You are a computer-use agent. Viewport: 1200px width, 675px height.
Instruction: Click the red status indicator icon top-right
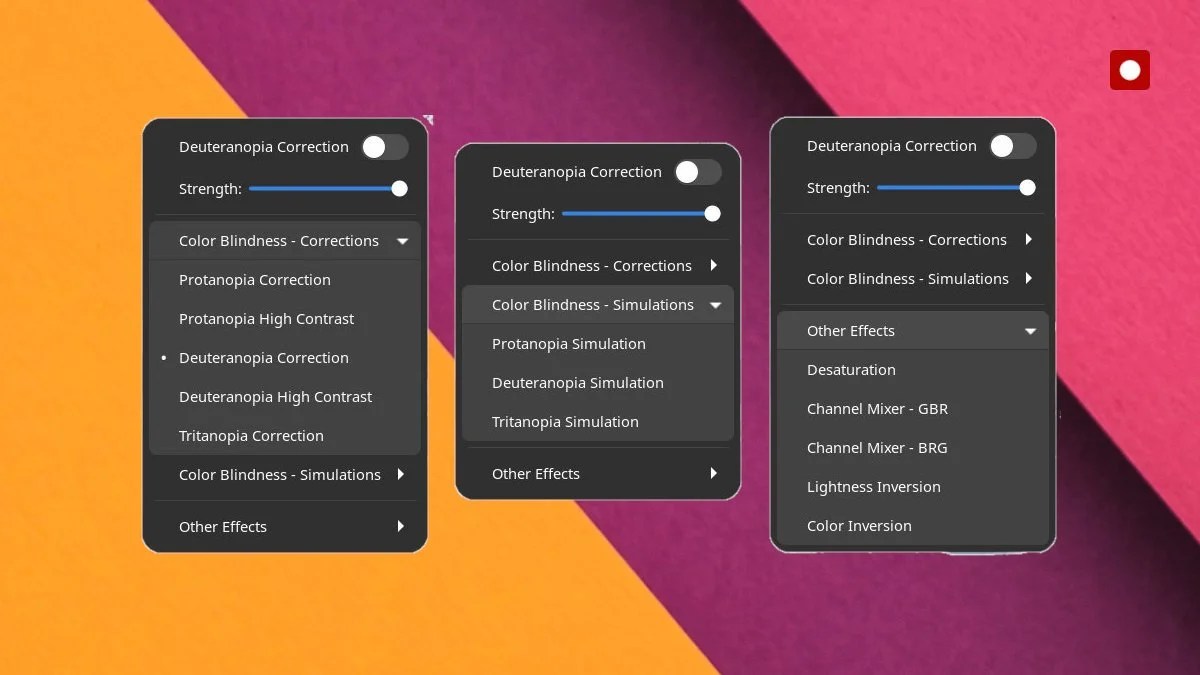click(x=1129, y=70)
